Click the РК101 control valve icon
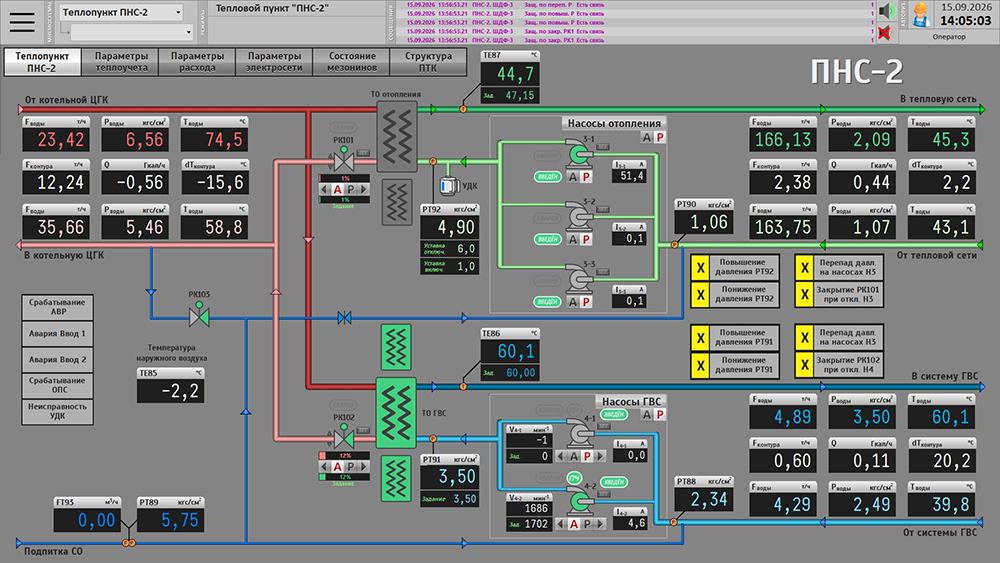1000x563 pixels. [x=344, y=159]
